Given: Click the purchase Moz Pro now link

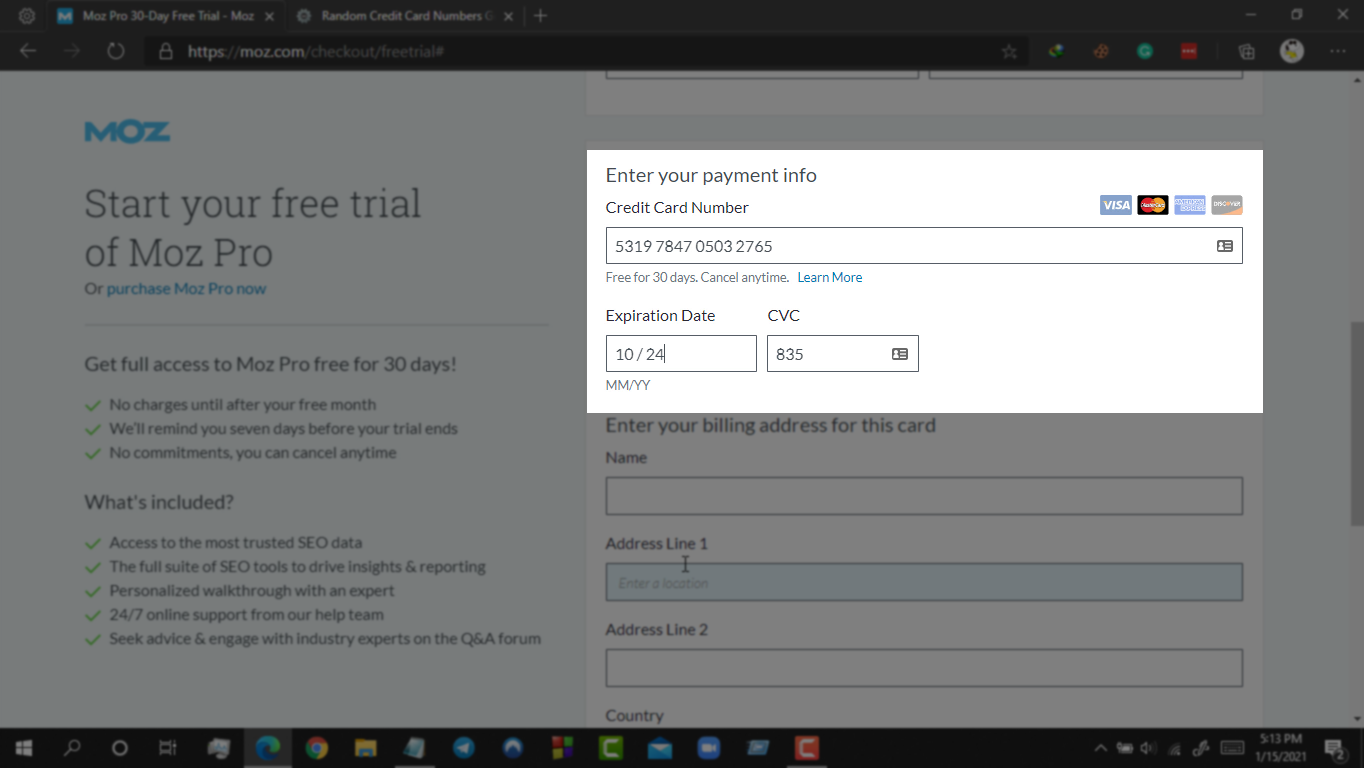Looking at the screenshot, I should coord(186,289).
